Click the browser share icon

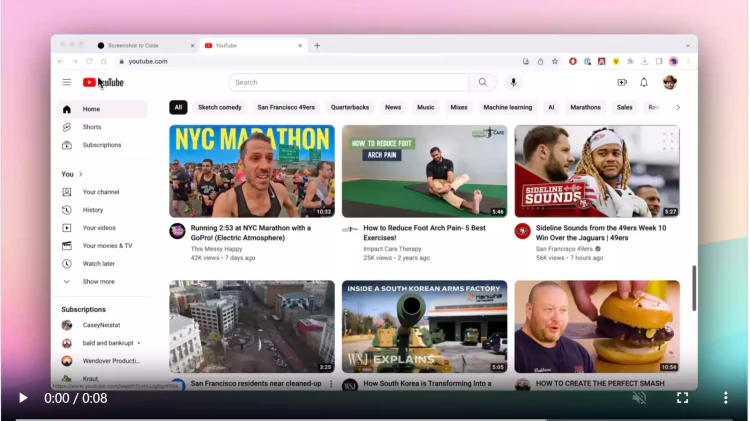[x=540, y=61]
